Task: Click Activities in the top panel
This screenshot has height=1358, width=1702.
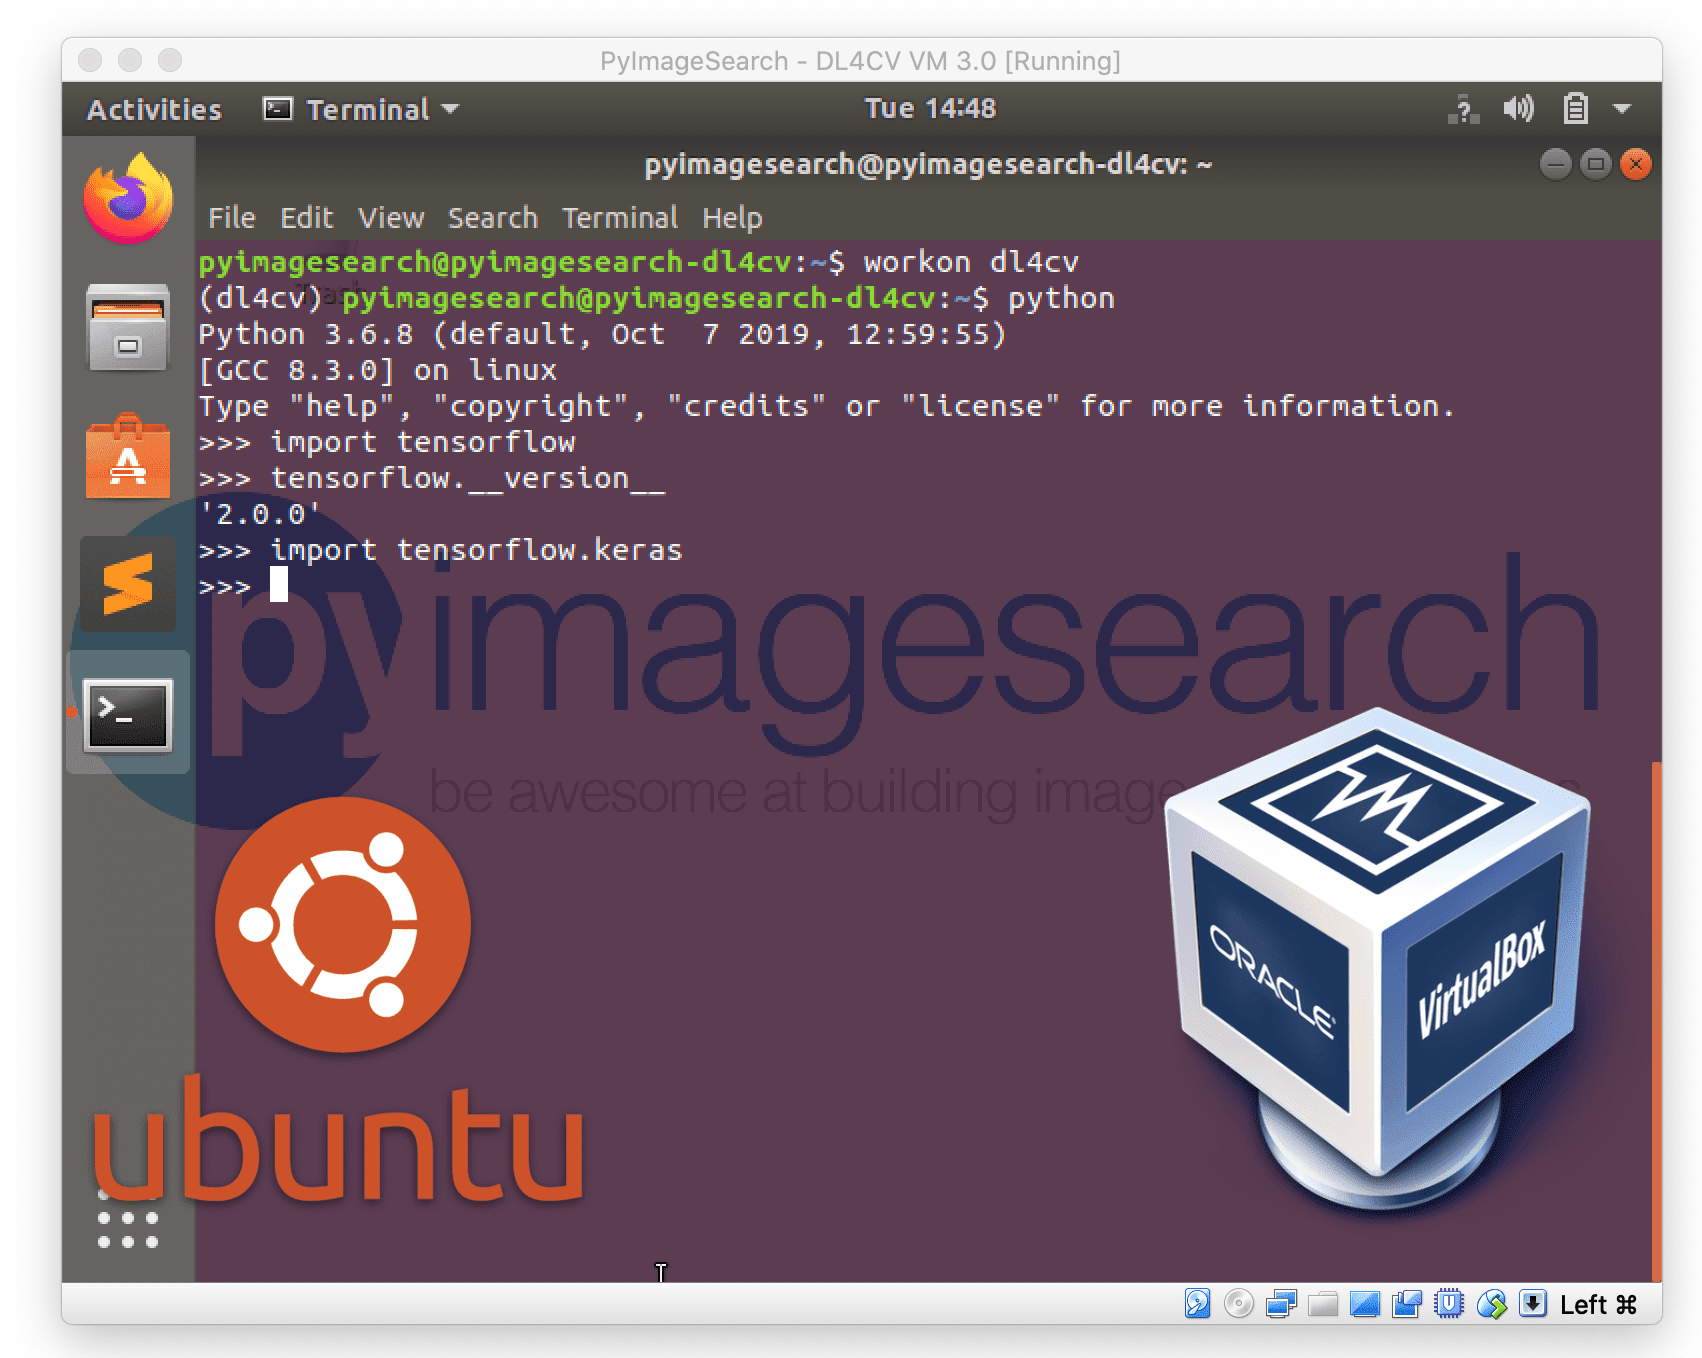Action: tap(153, 108)
